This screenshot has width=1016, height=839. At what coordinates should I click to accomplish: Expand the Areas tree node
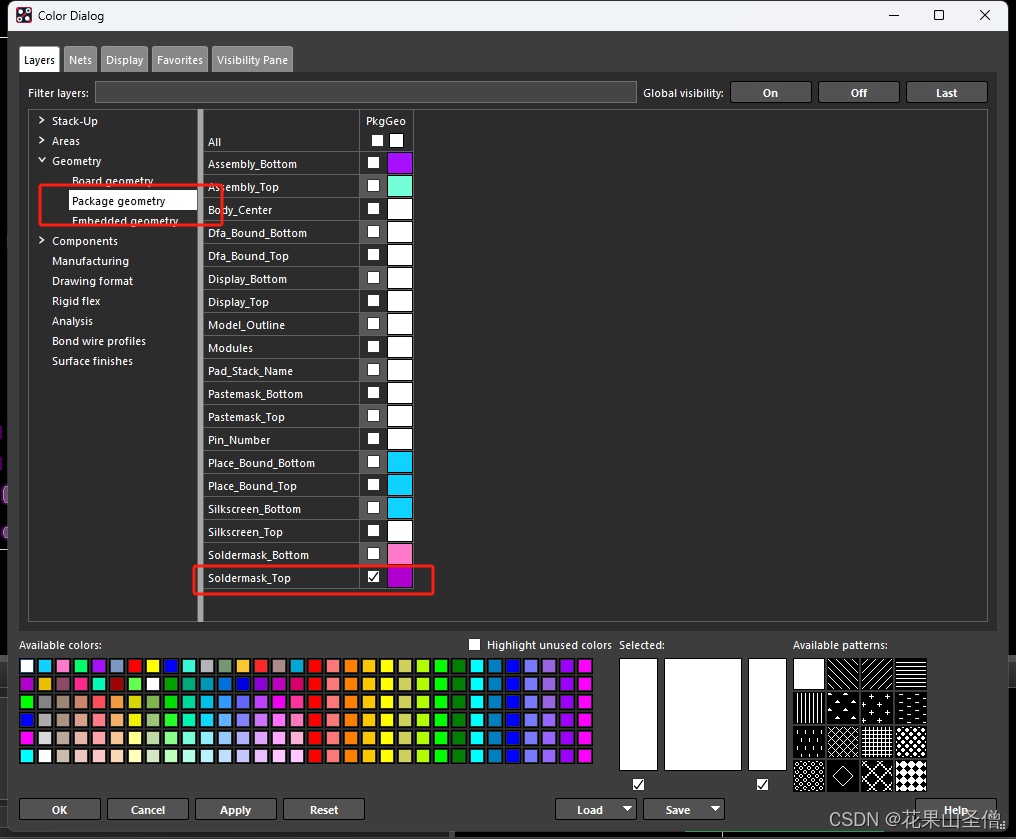pyautogui.click(x=41, y=141)
